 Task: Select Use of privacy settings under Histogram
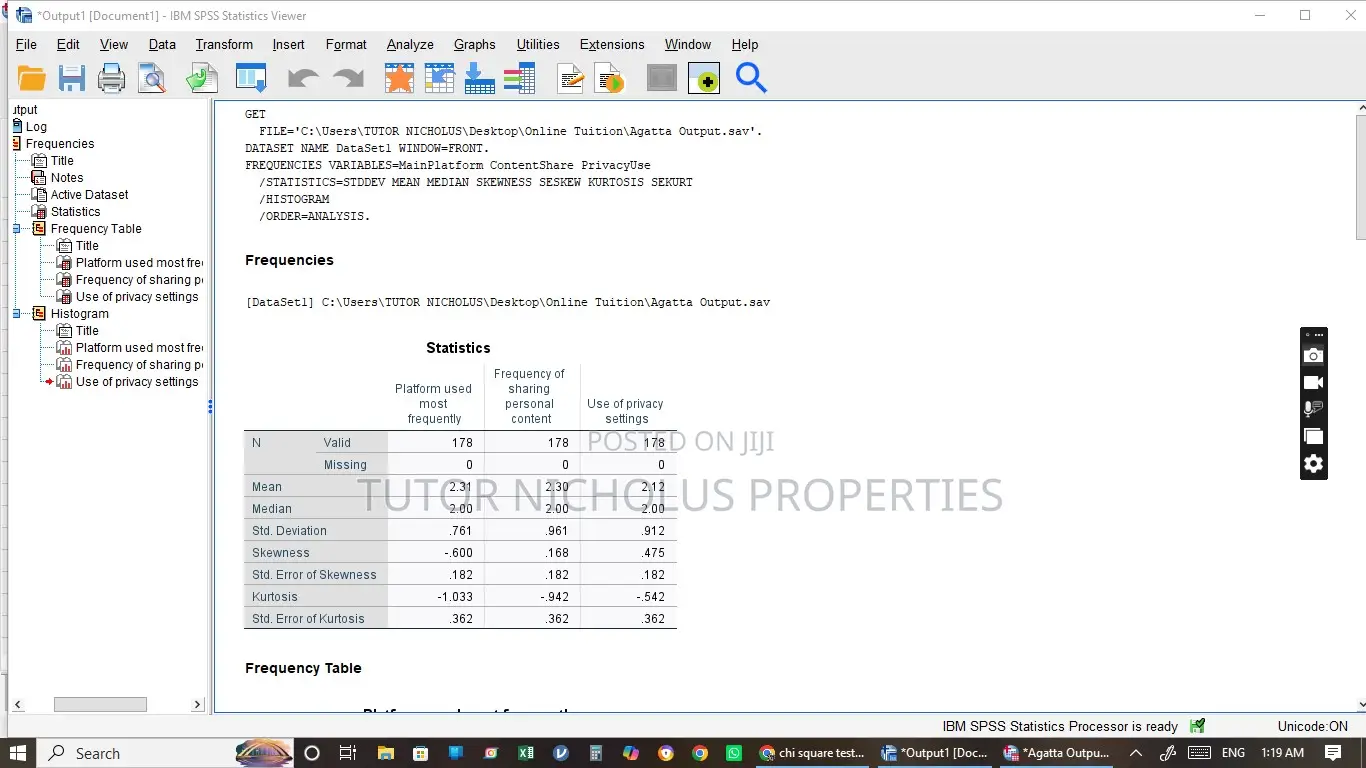(137, 382)
